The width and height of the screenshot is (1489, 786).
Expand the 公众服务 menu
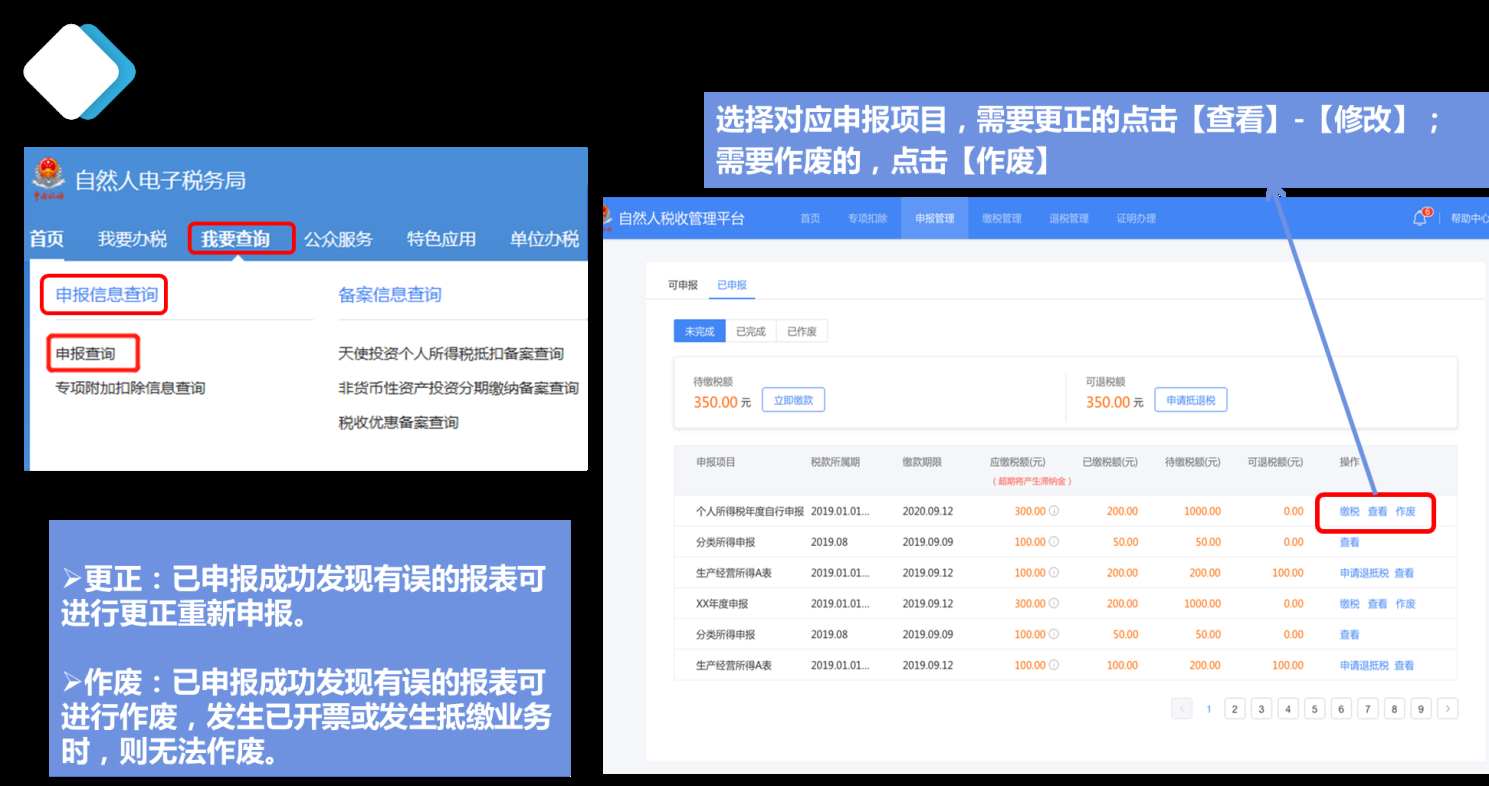pos(338,239)
